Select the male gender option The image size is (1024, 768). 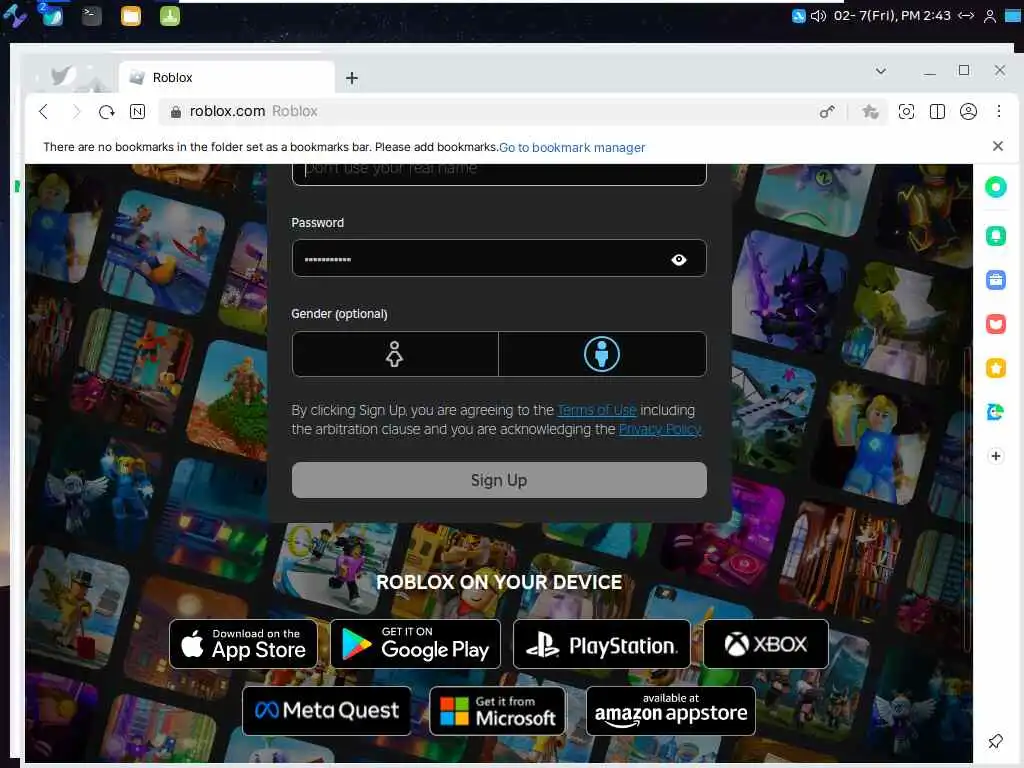pyautogui.click(x=601, y=354)
